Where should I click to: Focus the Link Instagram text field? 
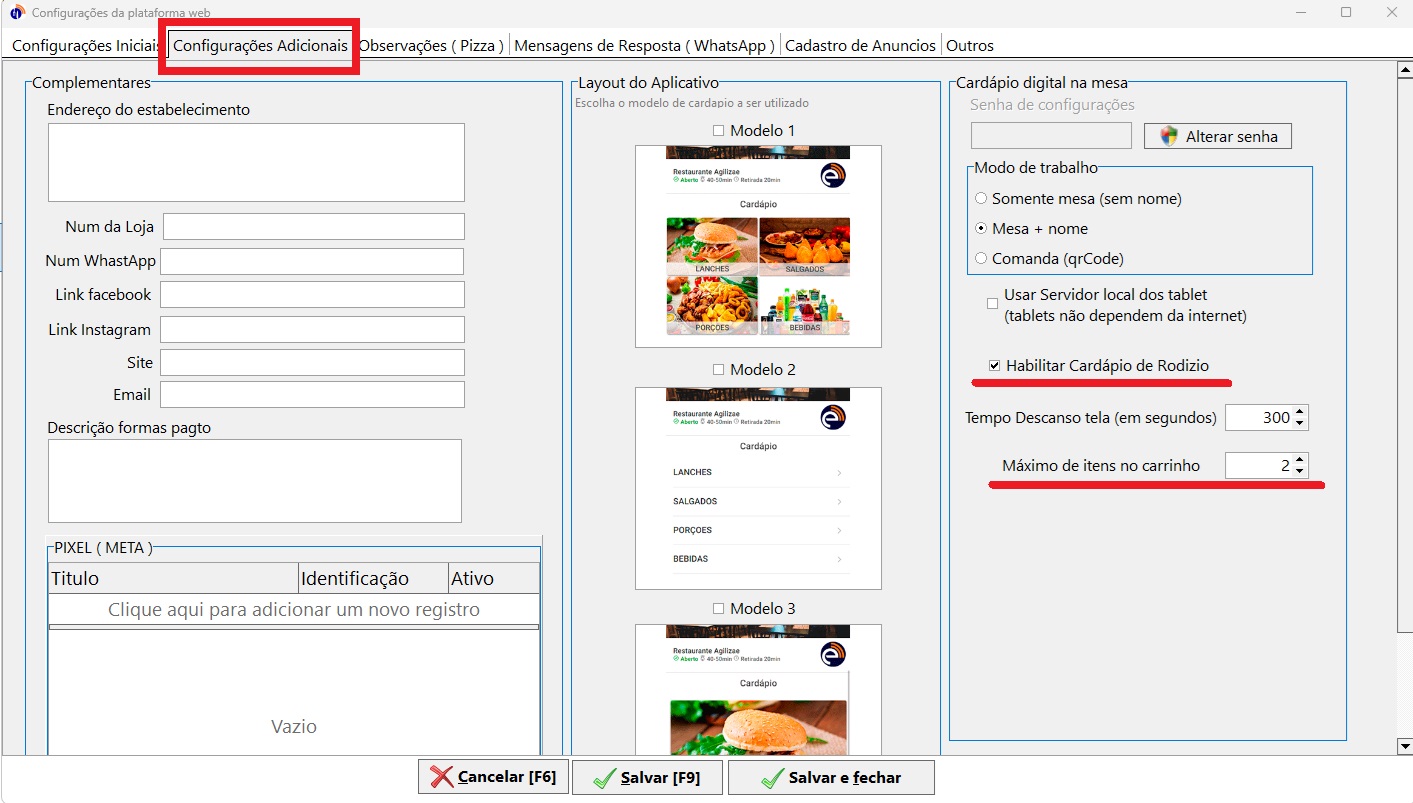click(x=312, y=330)
